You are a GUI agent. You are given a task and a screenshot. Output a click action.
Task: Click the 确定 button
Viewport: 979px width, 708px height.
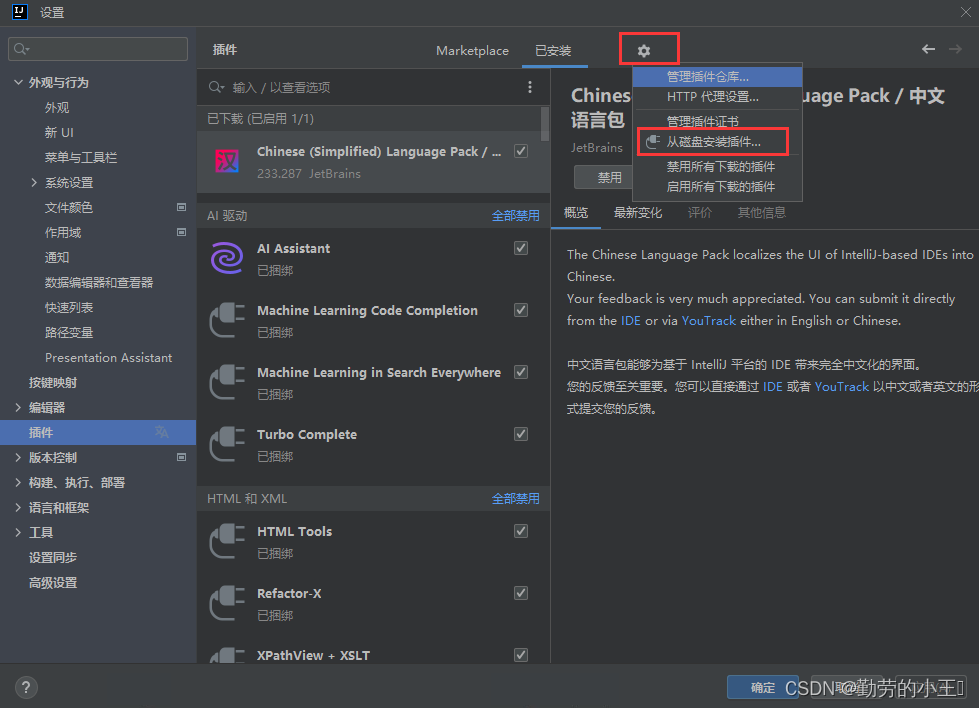pos(762,687)
